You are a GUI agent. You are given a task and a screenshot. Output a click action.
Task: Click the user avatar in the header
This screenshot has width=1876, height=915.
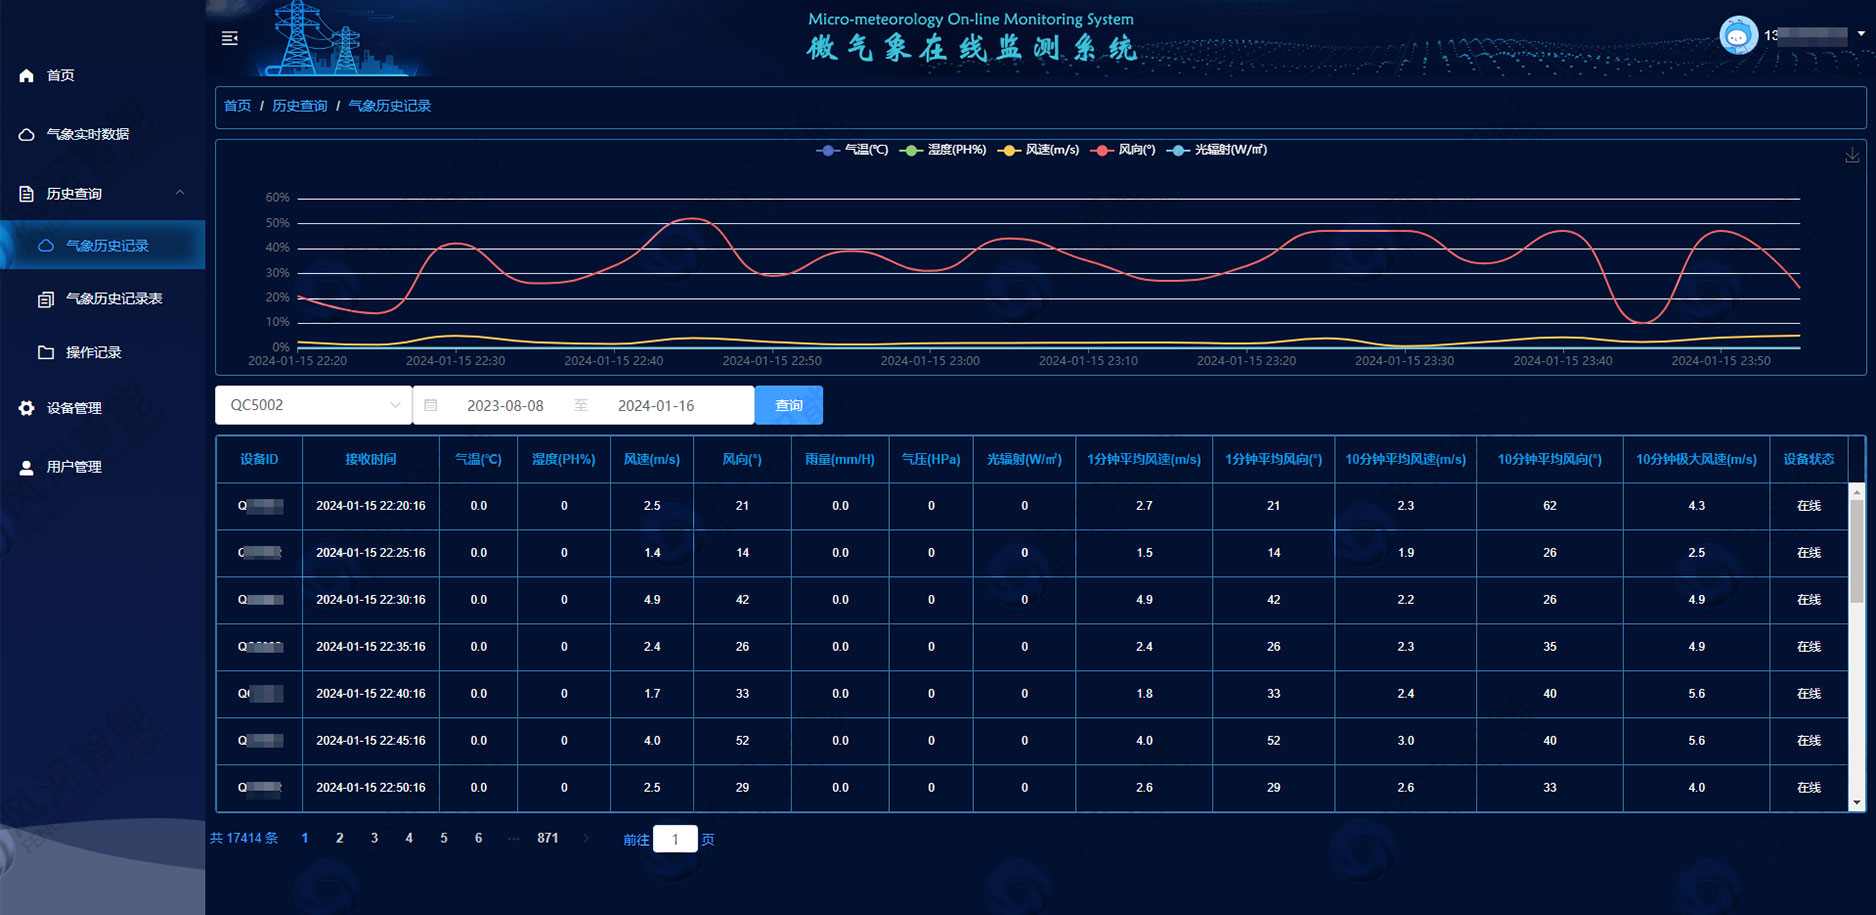click(x=1738, y=36)
